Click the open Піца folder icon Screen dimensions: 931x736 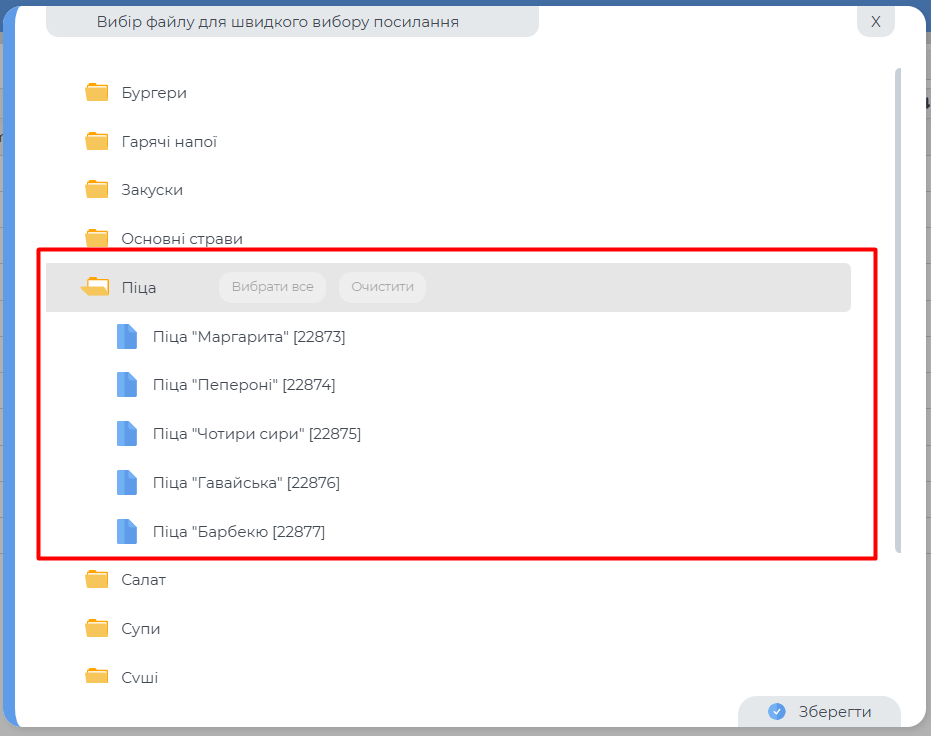click(x=96, y=288)
